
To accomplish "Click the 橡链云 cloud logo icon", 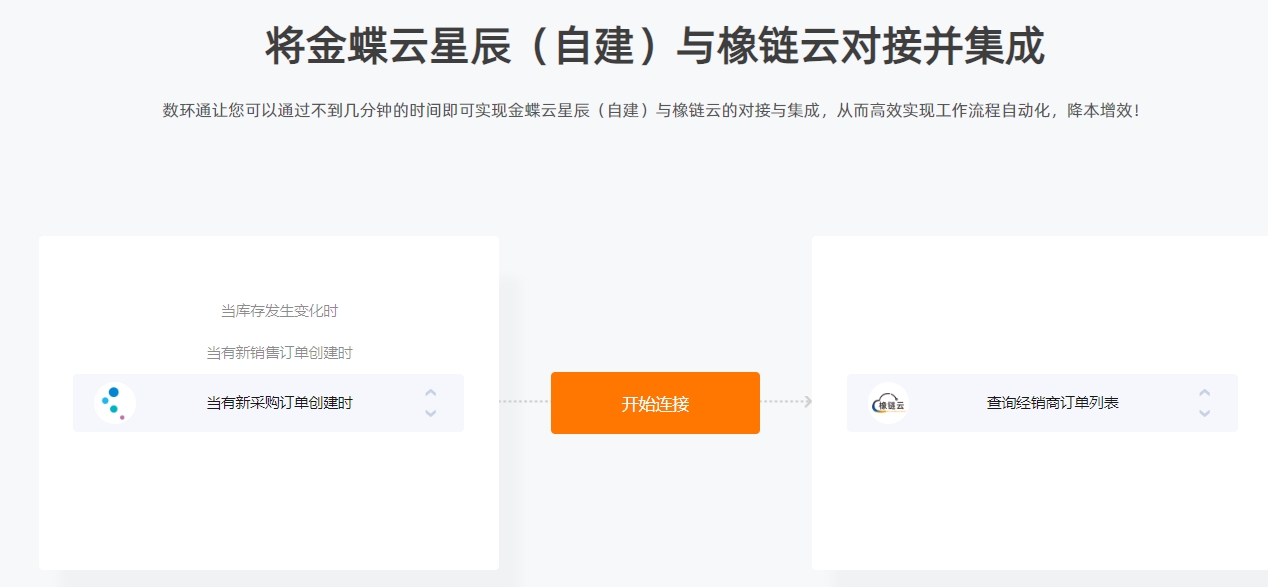I will [888, 403].
